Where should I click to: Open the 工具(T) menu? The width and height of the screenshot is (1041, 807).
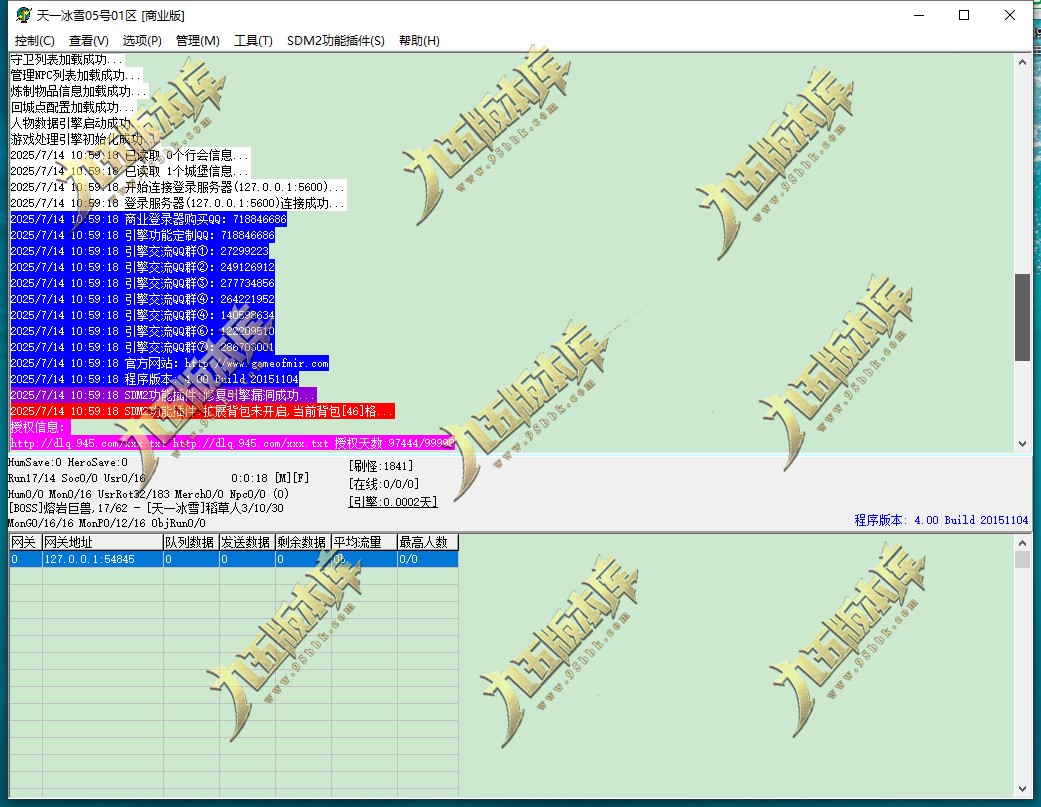tap(253, 40)
